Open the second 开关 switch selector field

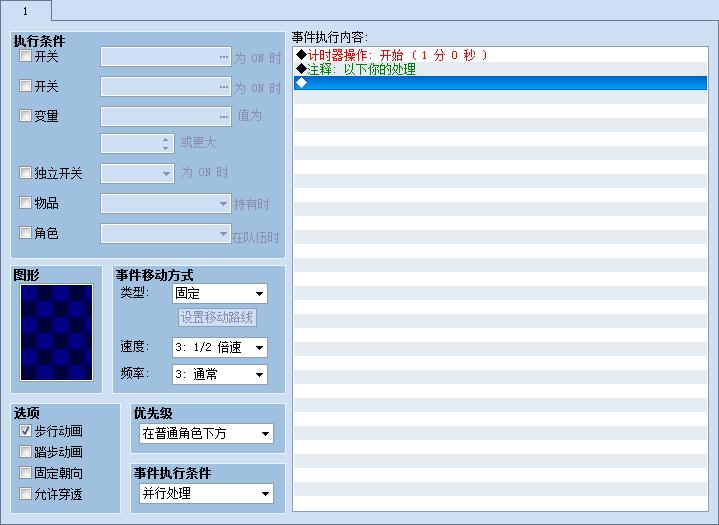click(166, 87)
